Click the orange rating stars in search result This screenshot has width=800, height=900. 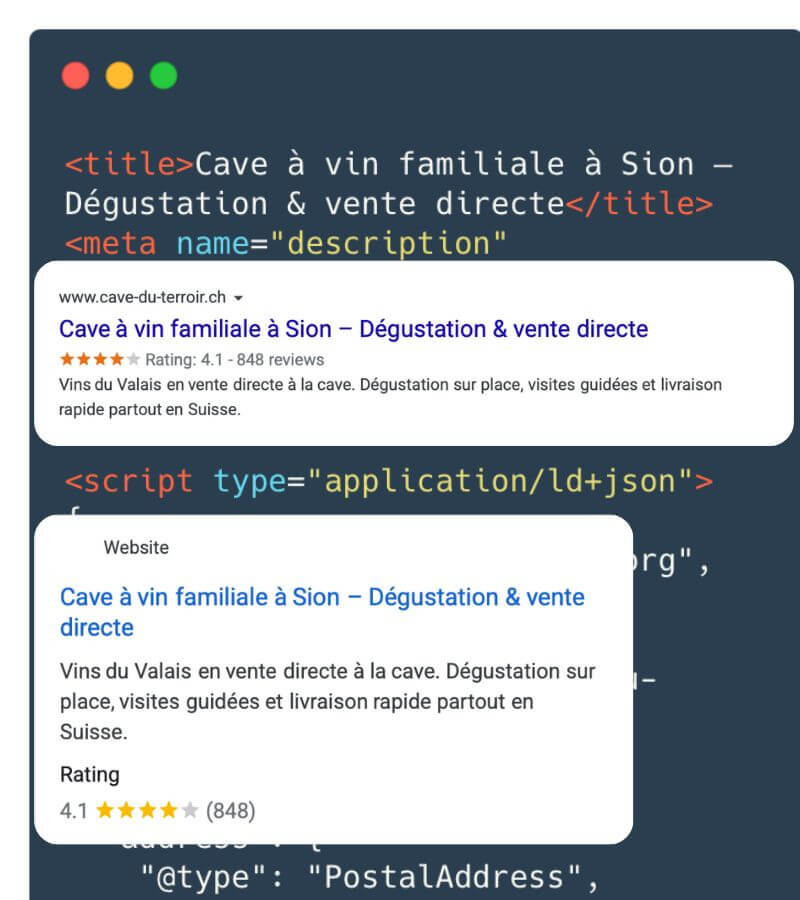pos(99,359)
